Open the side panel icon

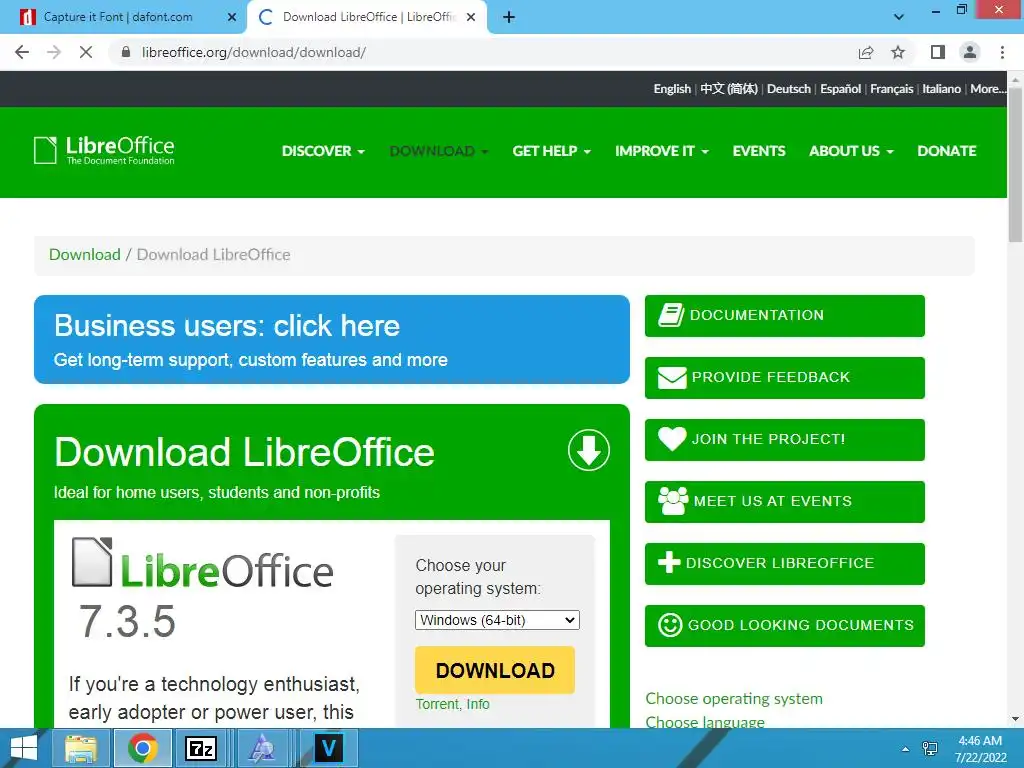pyautogui.click(x=938, y=52)
